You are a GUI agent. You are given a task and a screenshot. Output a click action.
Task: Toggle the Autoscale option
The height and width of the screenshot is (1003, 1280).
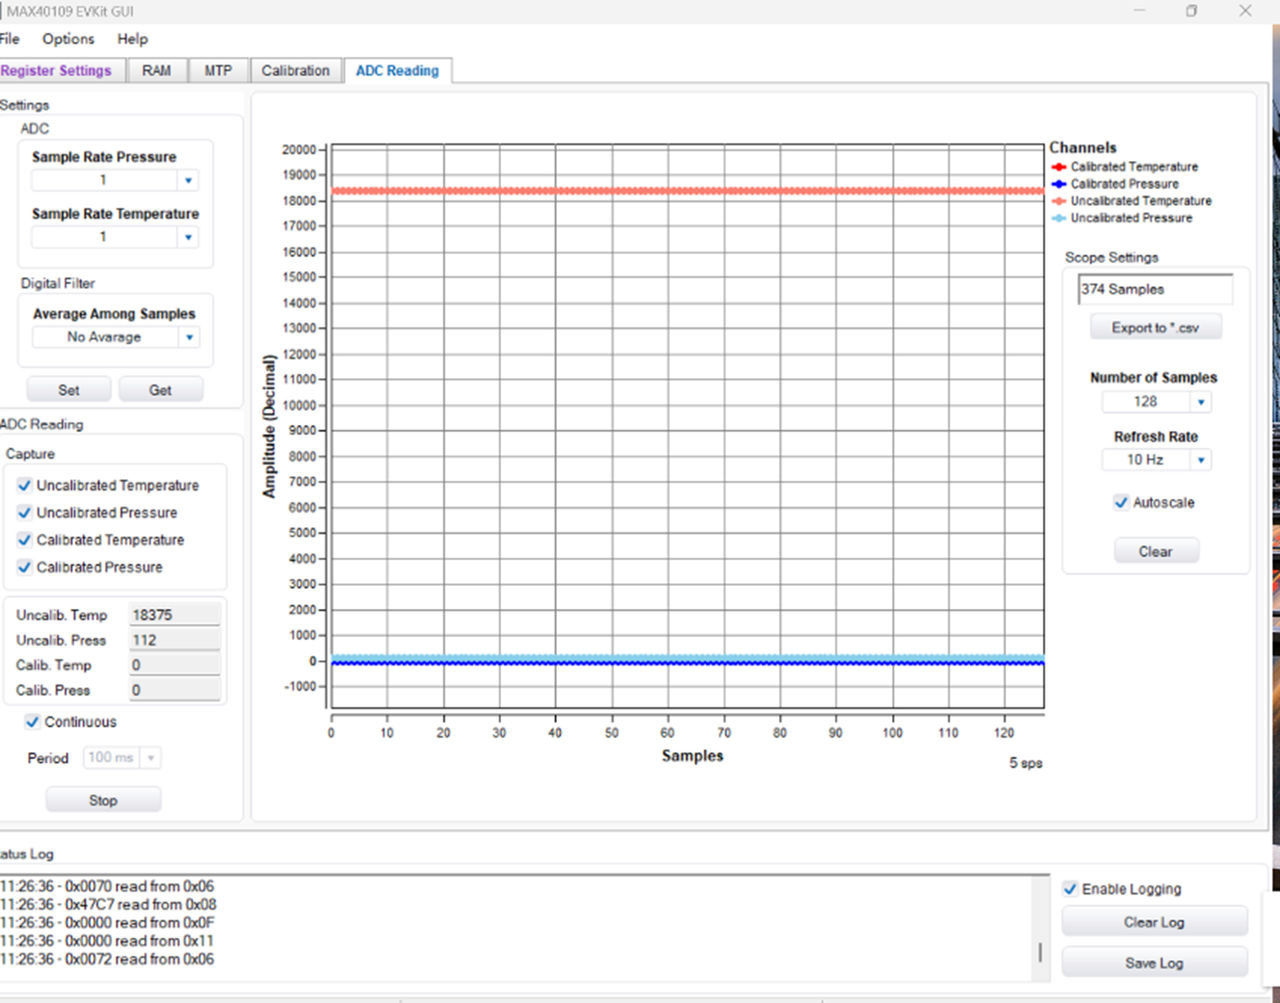pyautogui.click(x=1121, y=502)
